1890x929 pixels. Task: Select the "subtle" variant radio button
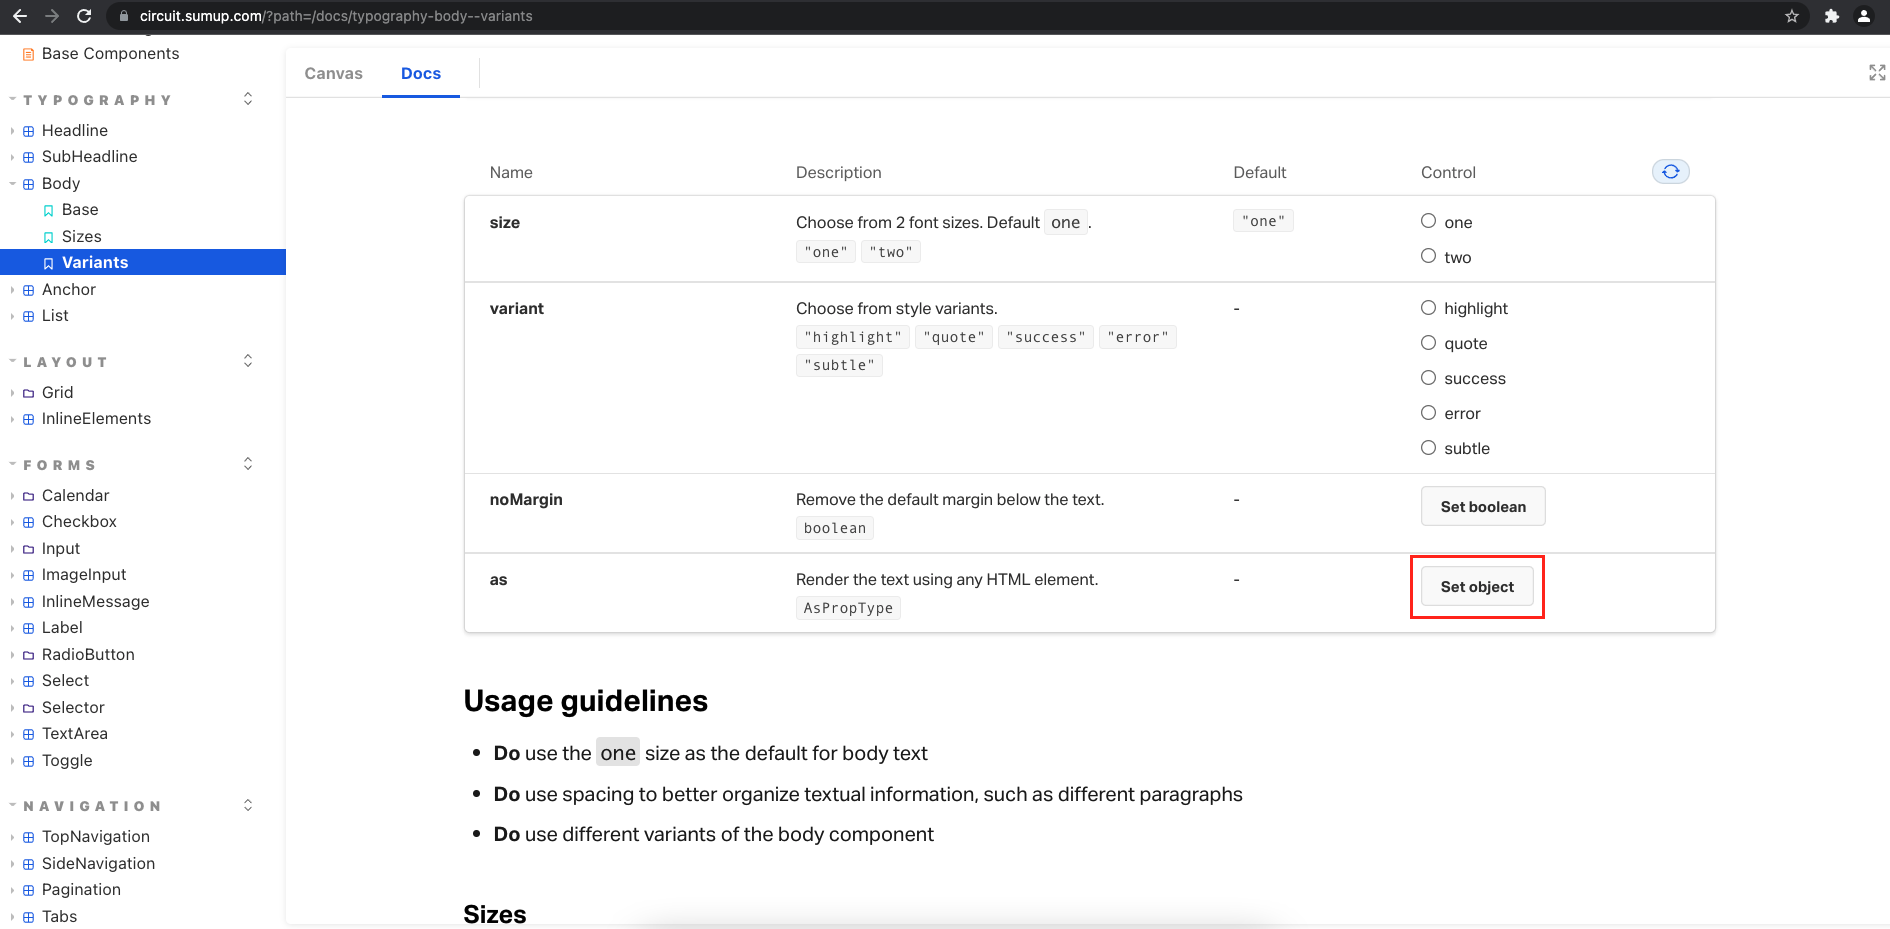click(1428, 447)
